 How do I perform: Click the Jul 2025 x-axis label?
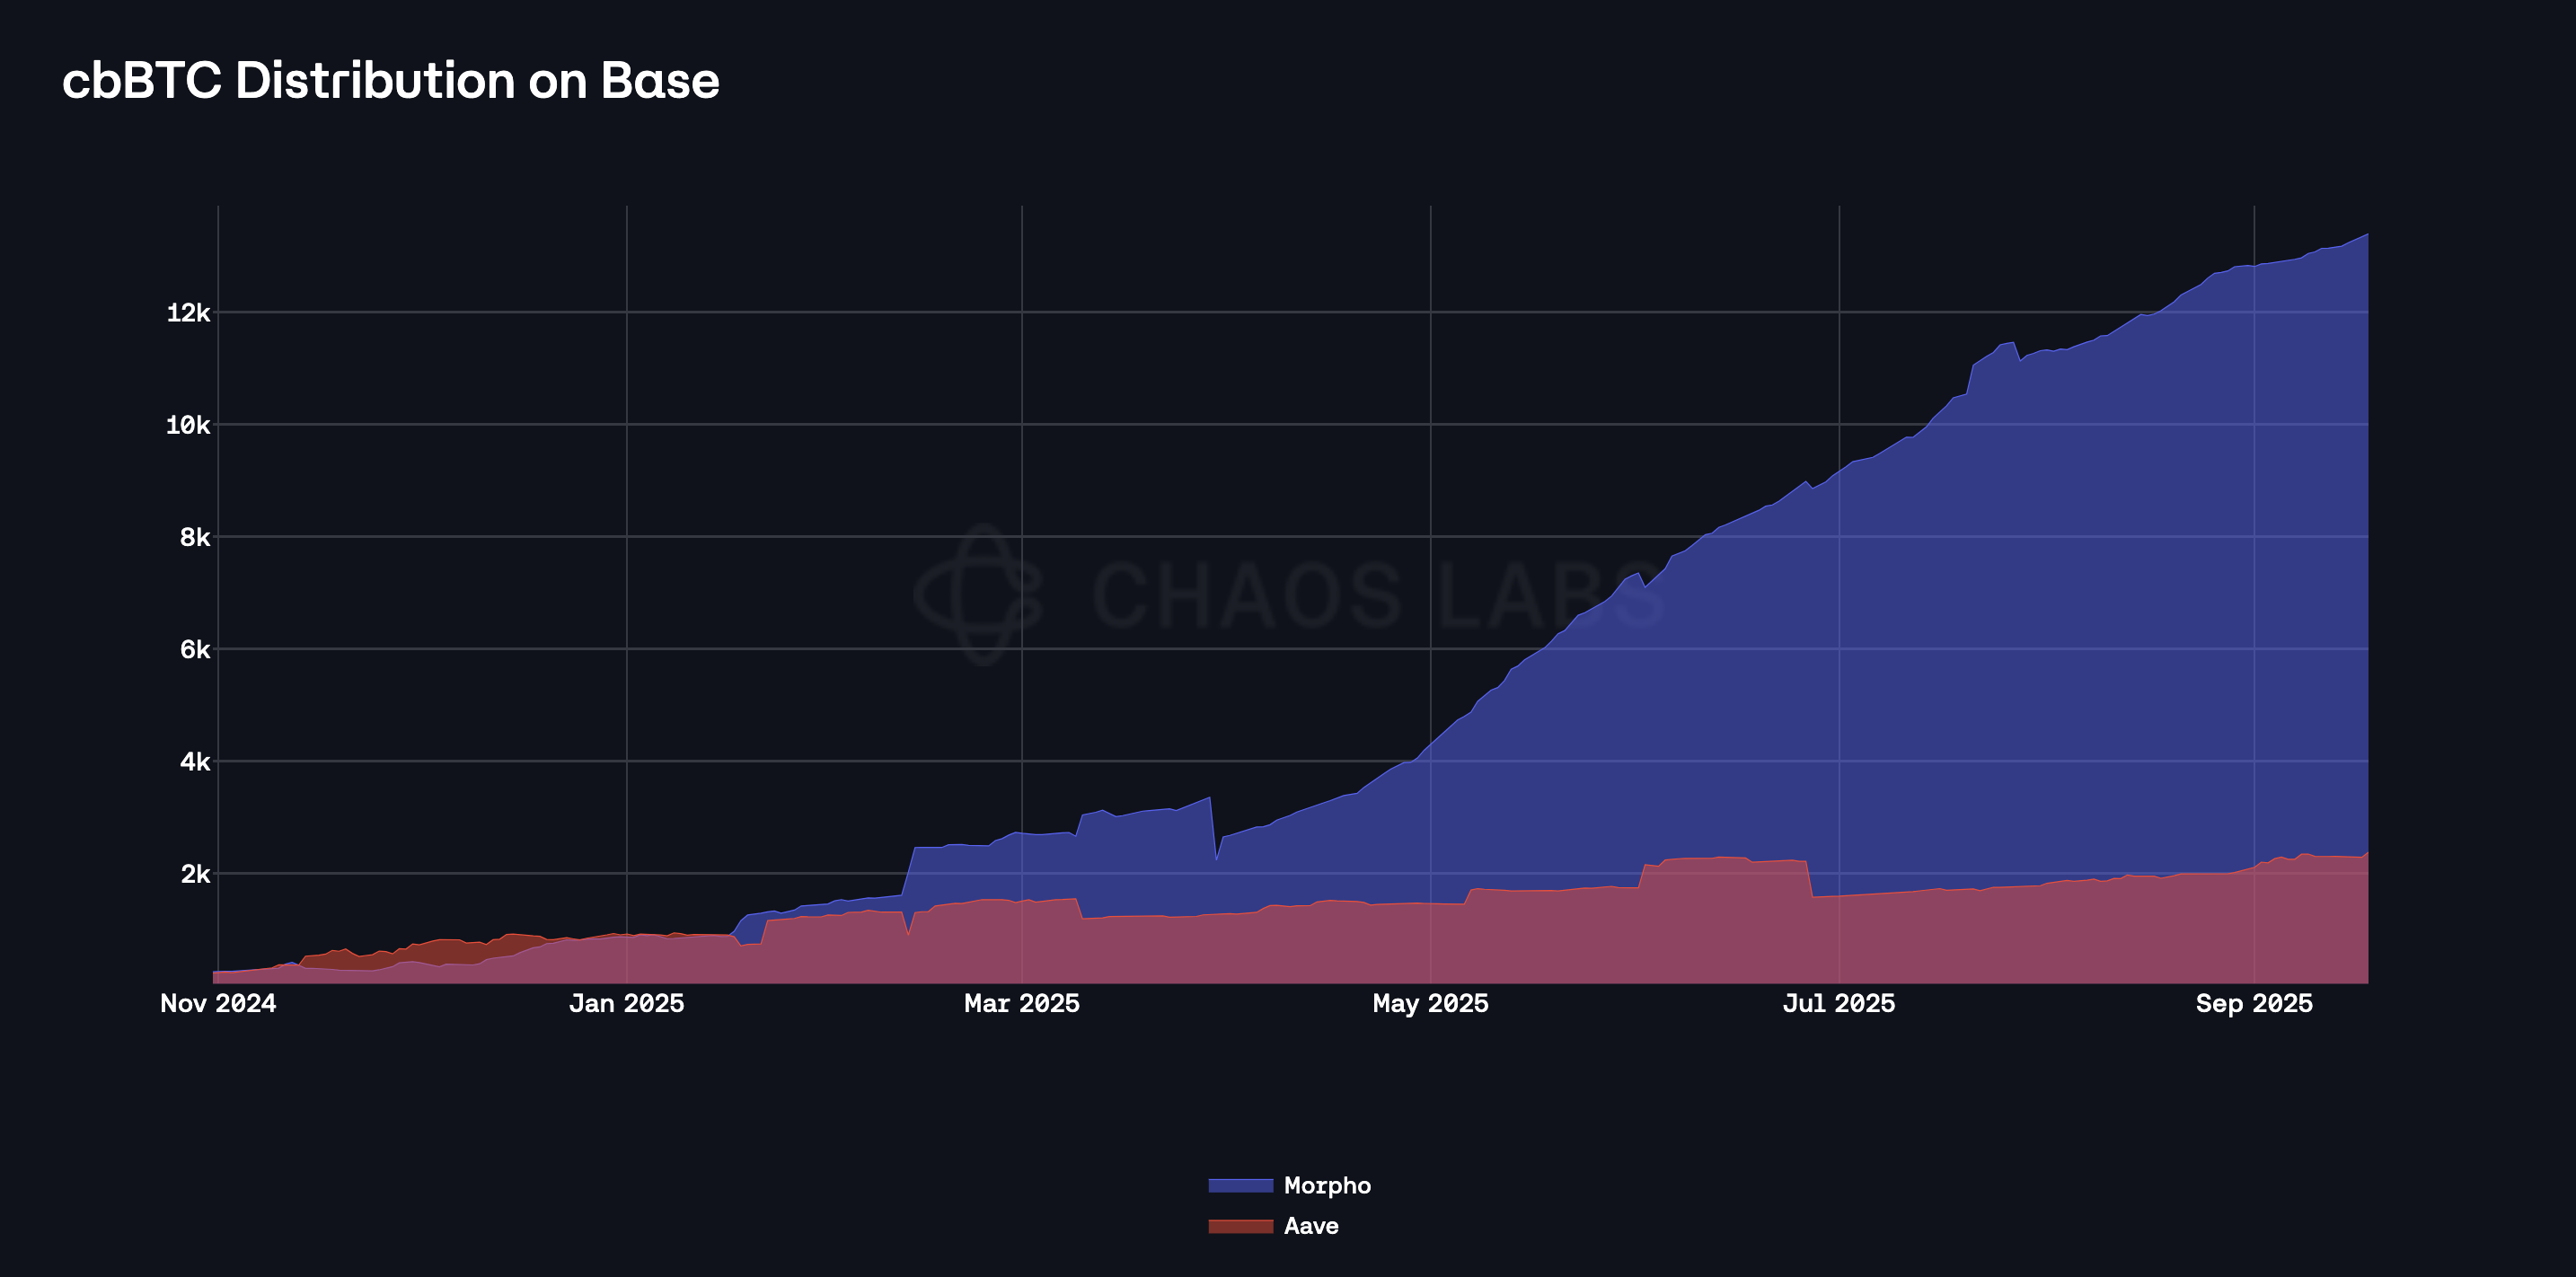point(1839,1003)
